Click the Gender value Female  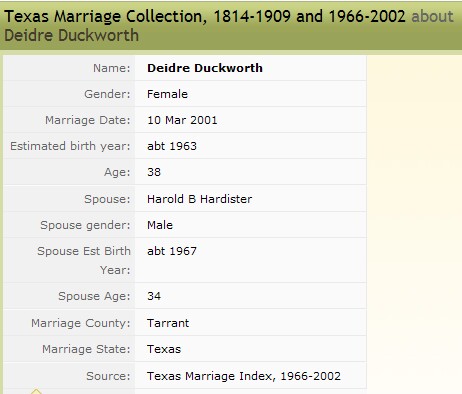click(x=167, y=94)
